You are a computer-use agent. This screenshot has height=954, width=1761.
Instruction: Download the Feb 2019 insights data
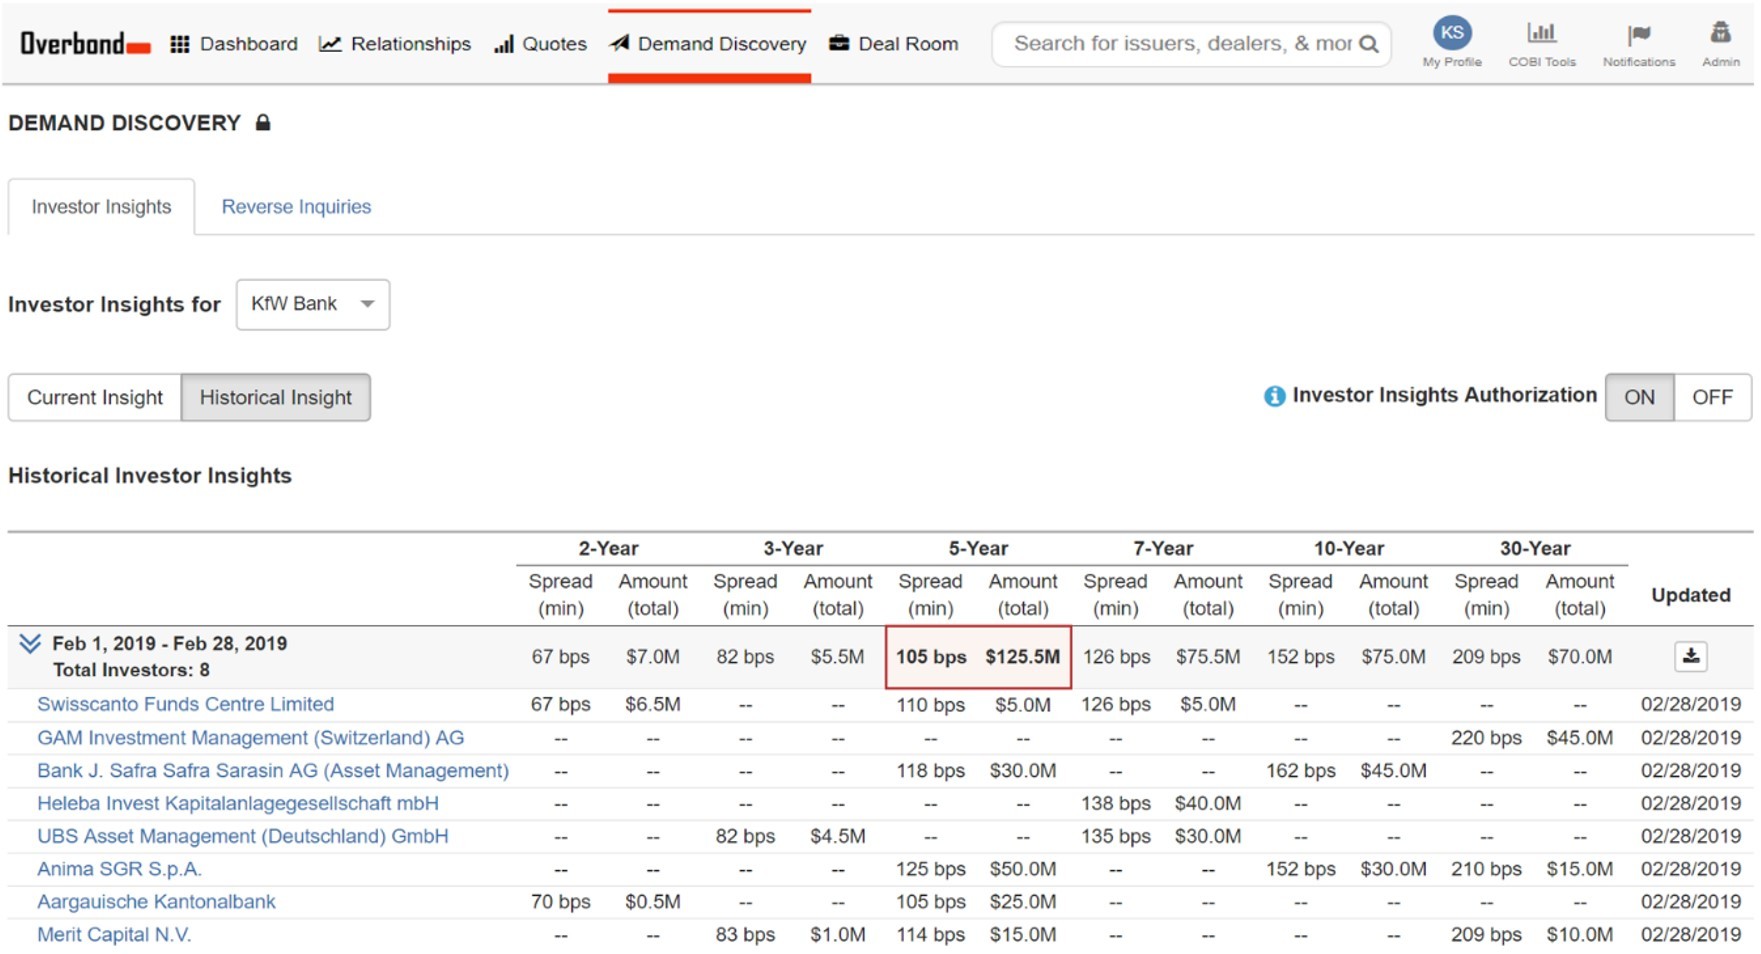(1690, 657)
